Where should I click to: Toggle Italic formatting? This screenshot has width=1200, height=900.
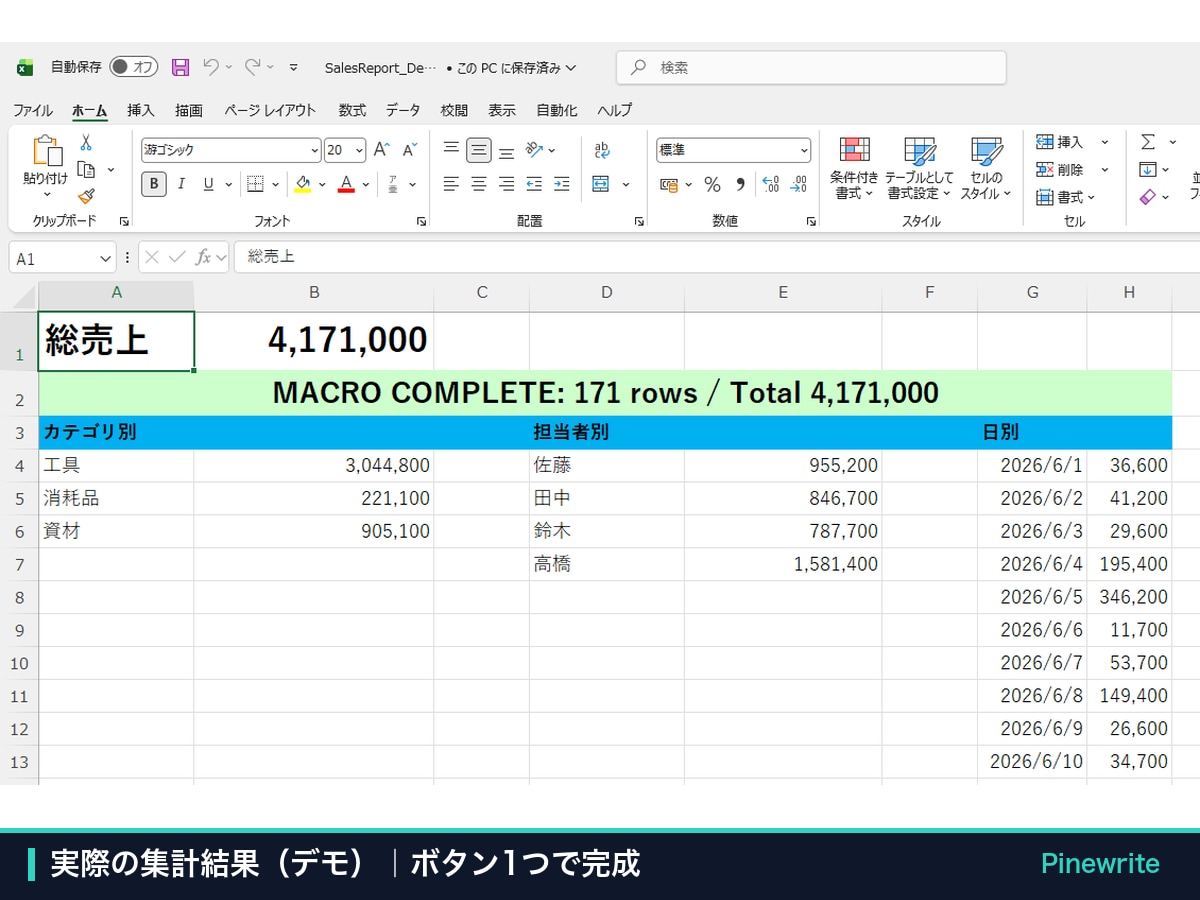[181, 184]
